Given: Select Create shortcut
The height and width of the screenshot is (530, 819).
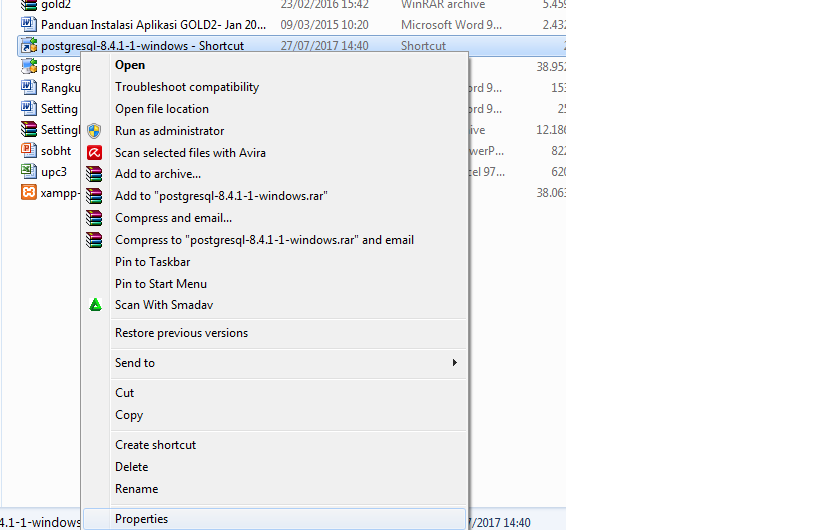Looking at the screenshot, I should point(274,445).
